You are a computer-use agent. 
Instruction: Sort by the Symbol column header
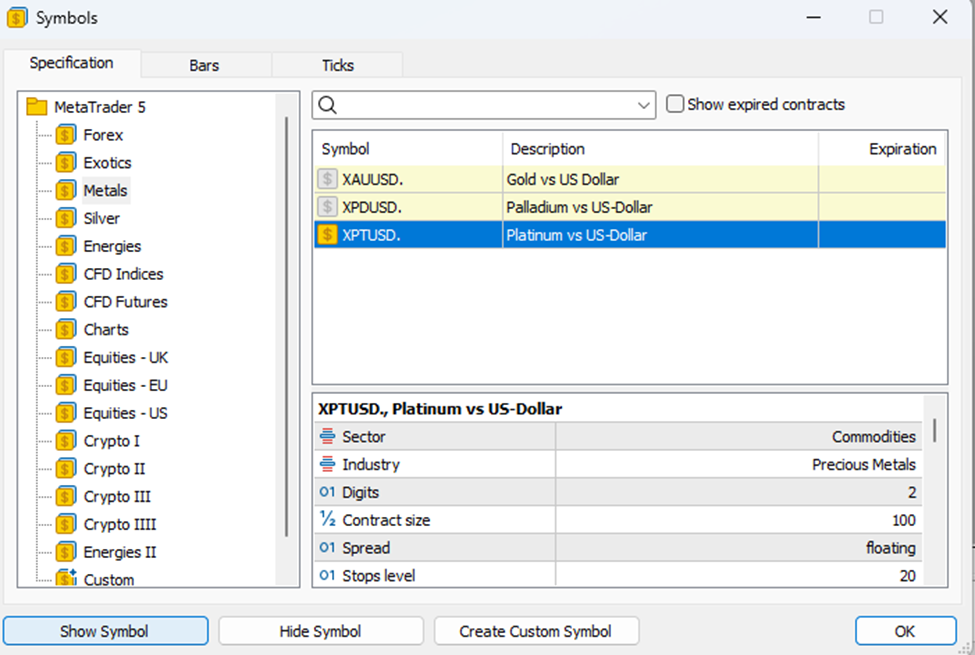(x=409, y=149)
